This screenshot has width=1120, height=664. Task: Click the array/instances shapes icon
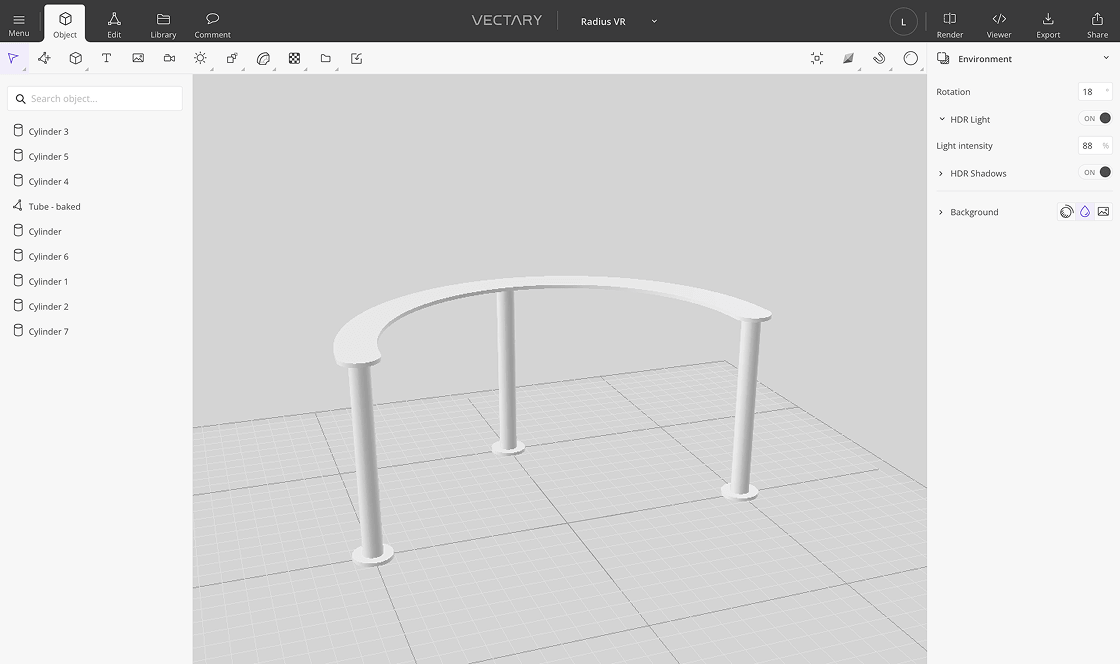point(231,59)
